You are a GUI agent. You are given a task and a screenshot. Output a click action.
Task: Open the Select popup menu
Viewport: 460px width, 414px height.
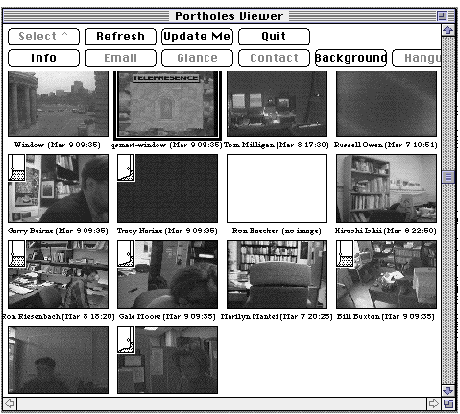[44, 36]
